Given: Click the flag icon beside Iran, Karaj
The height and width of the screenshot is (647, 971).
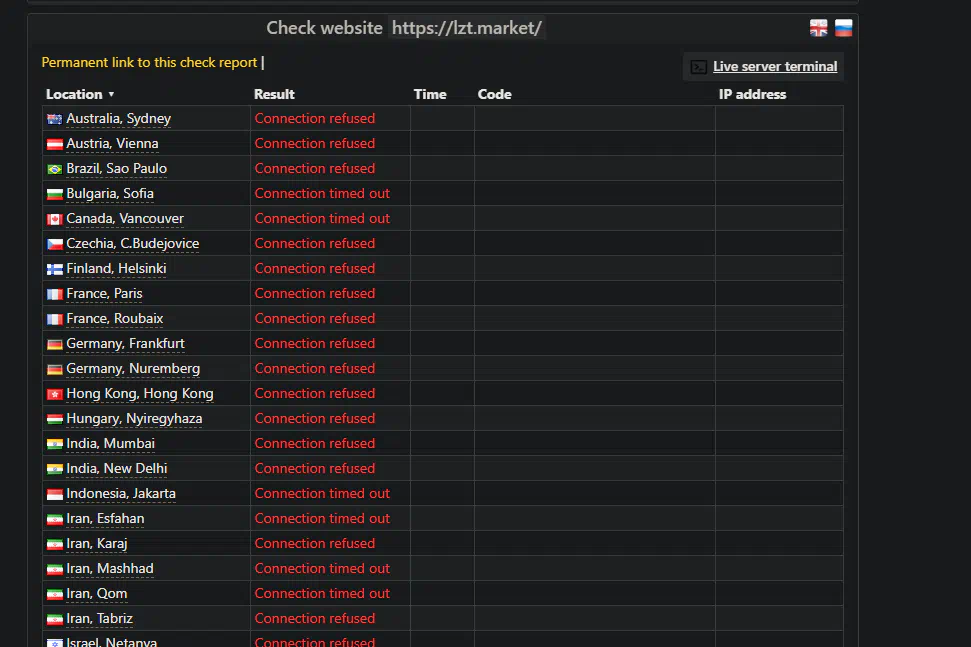Looking at the screenshot, I should pos(54,544).
